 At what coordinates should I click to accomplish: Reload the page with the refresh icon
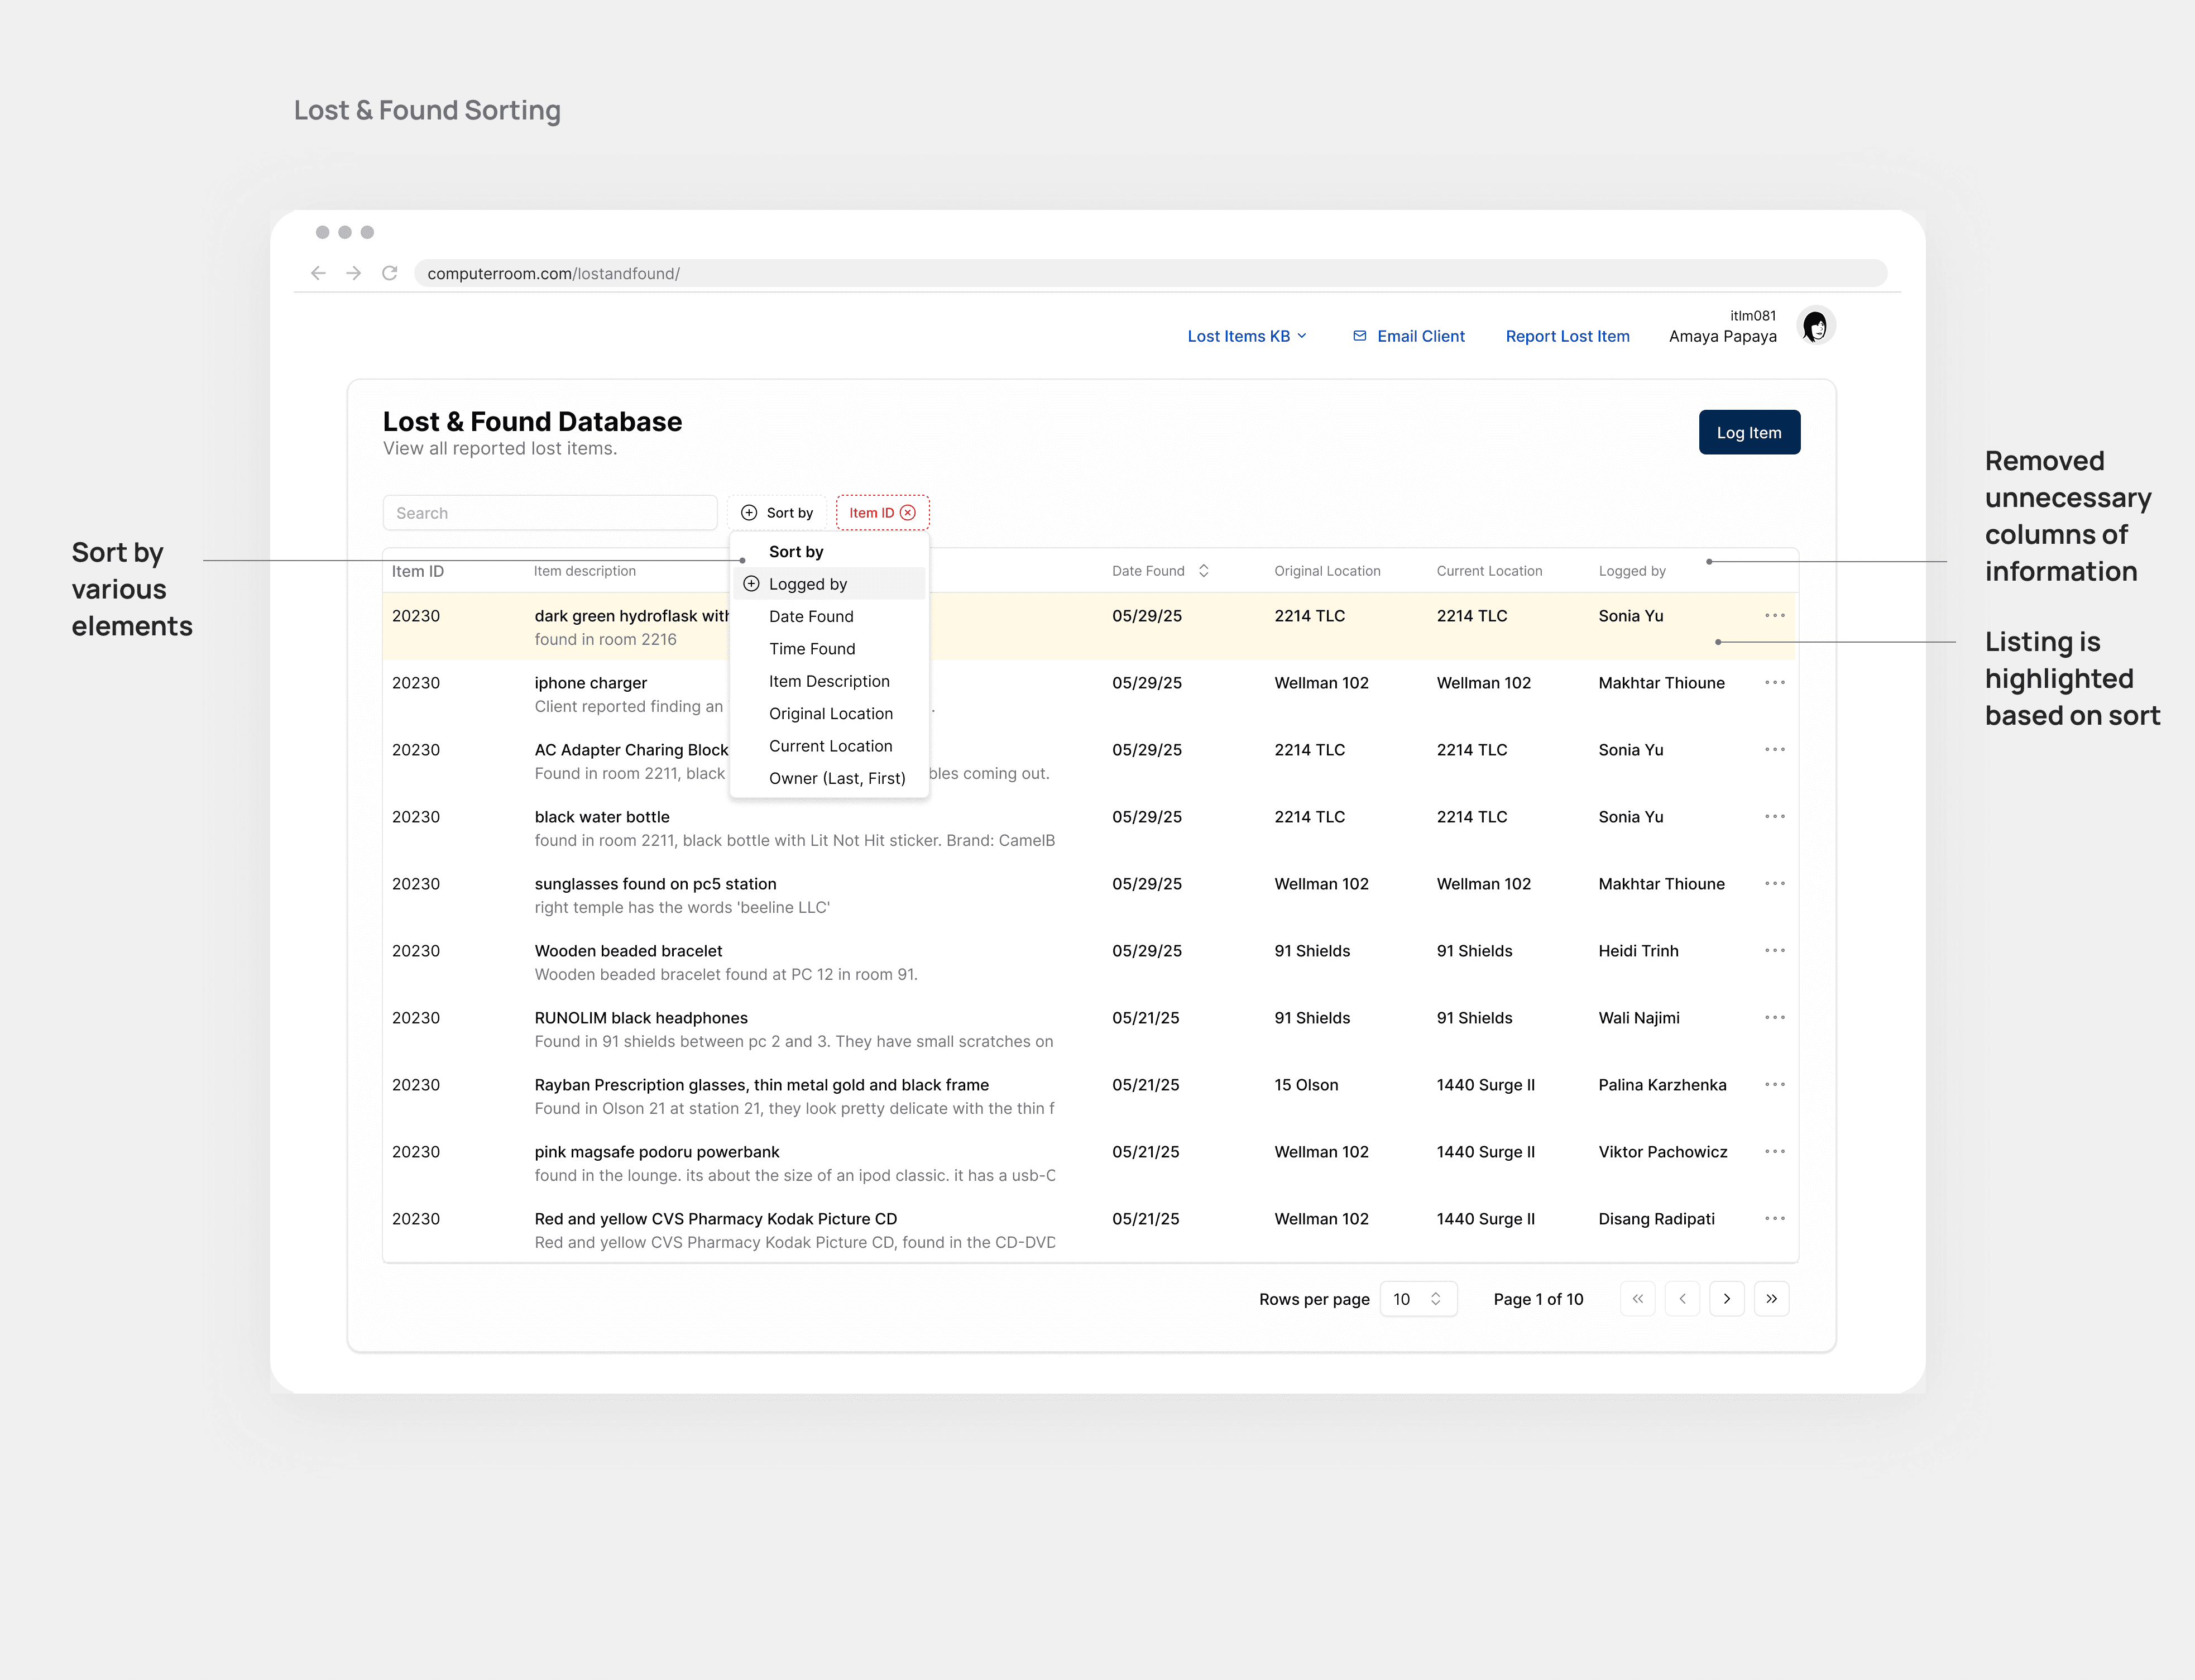pos(390,273)
